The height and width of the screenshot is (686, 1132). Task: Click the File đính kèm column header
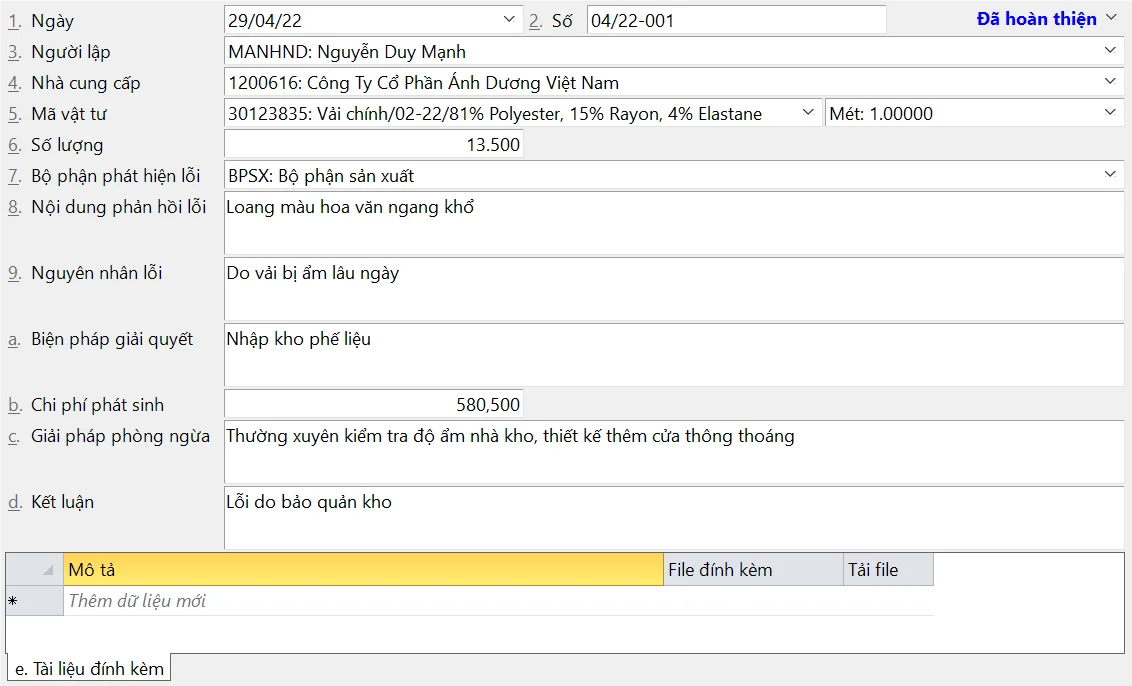coord(753,570)
